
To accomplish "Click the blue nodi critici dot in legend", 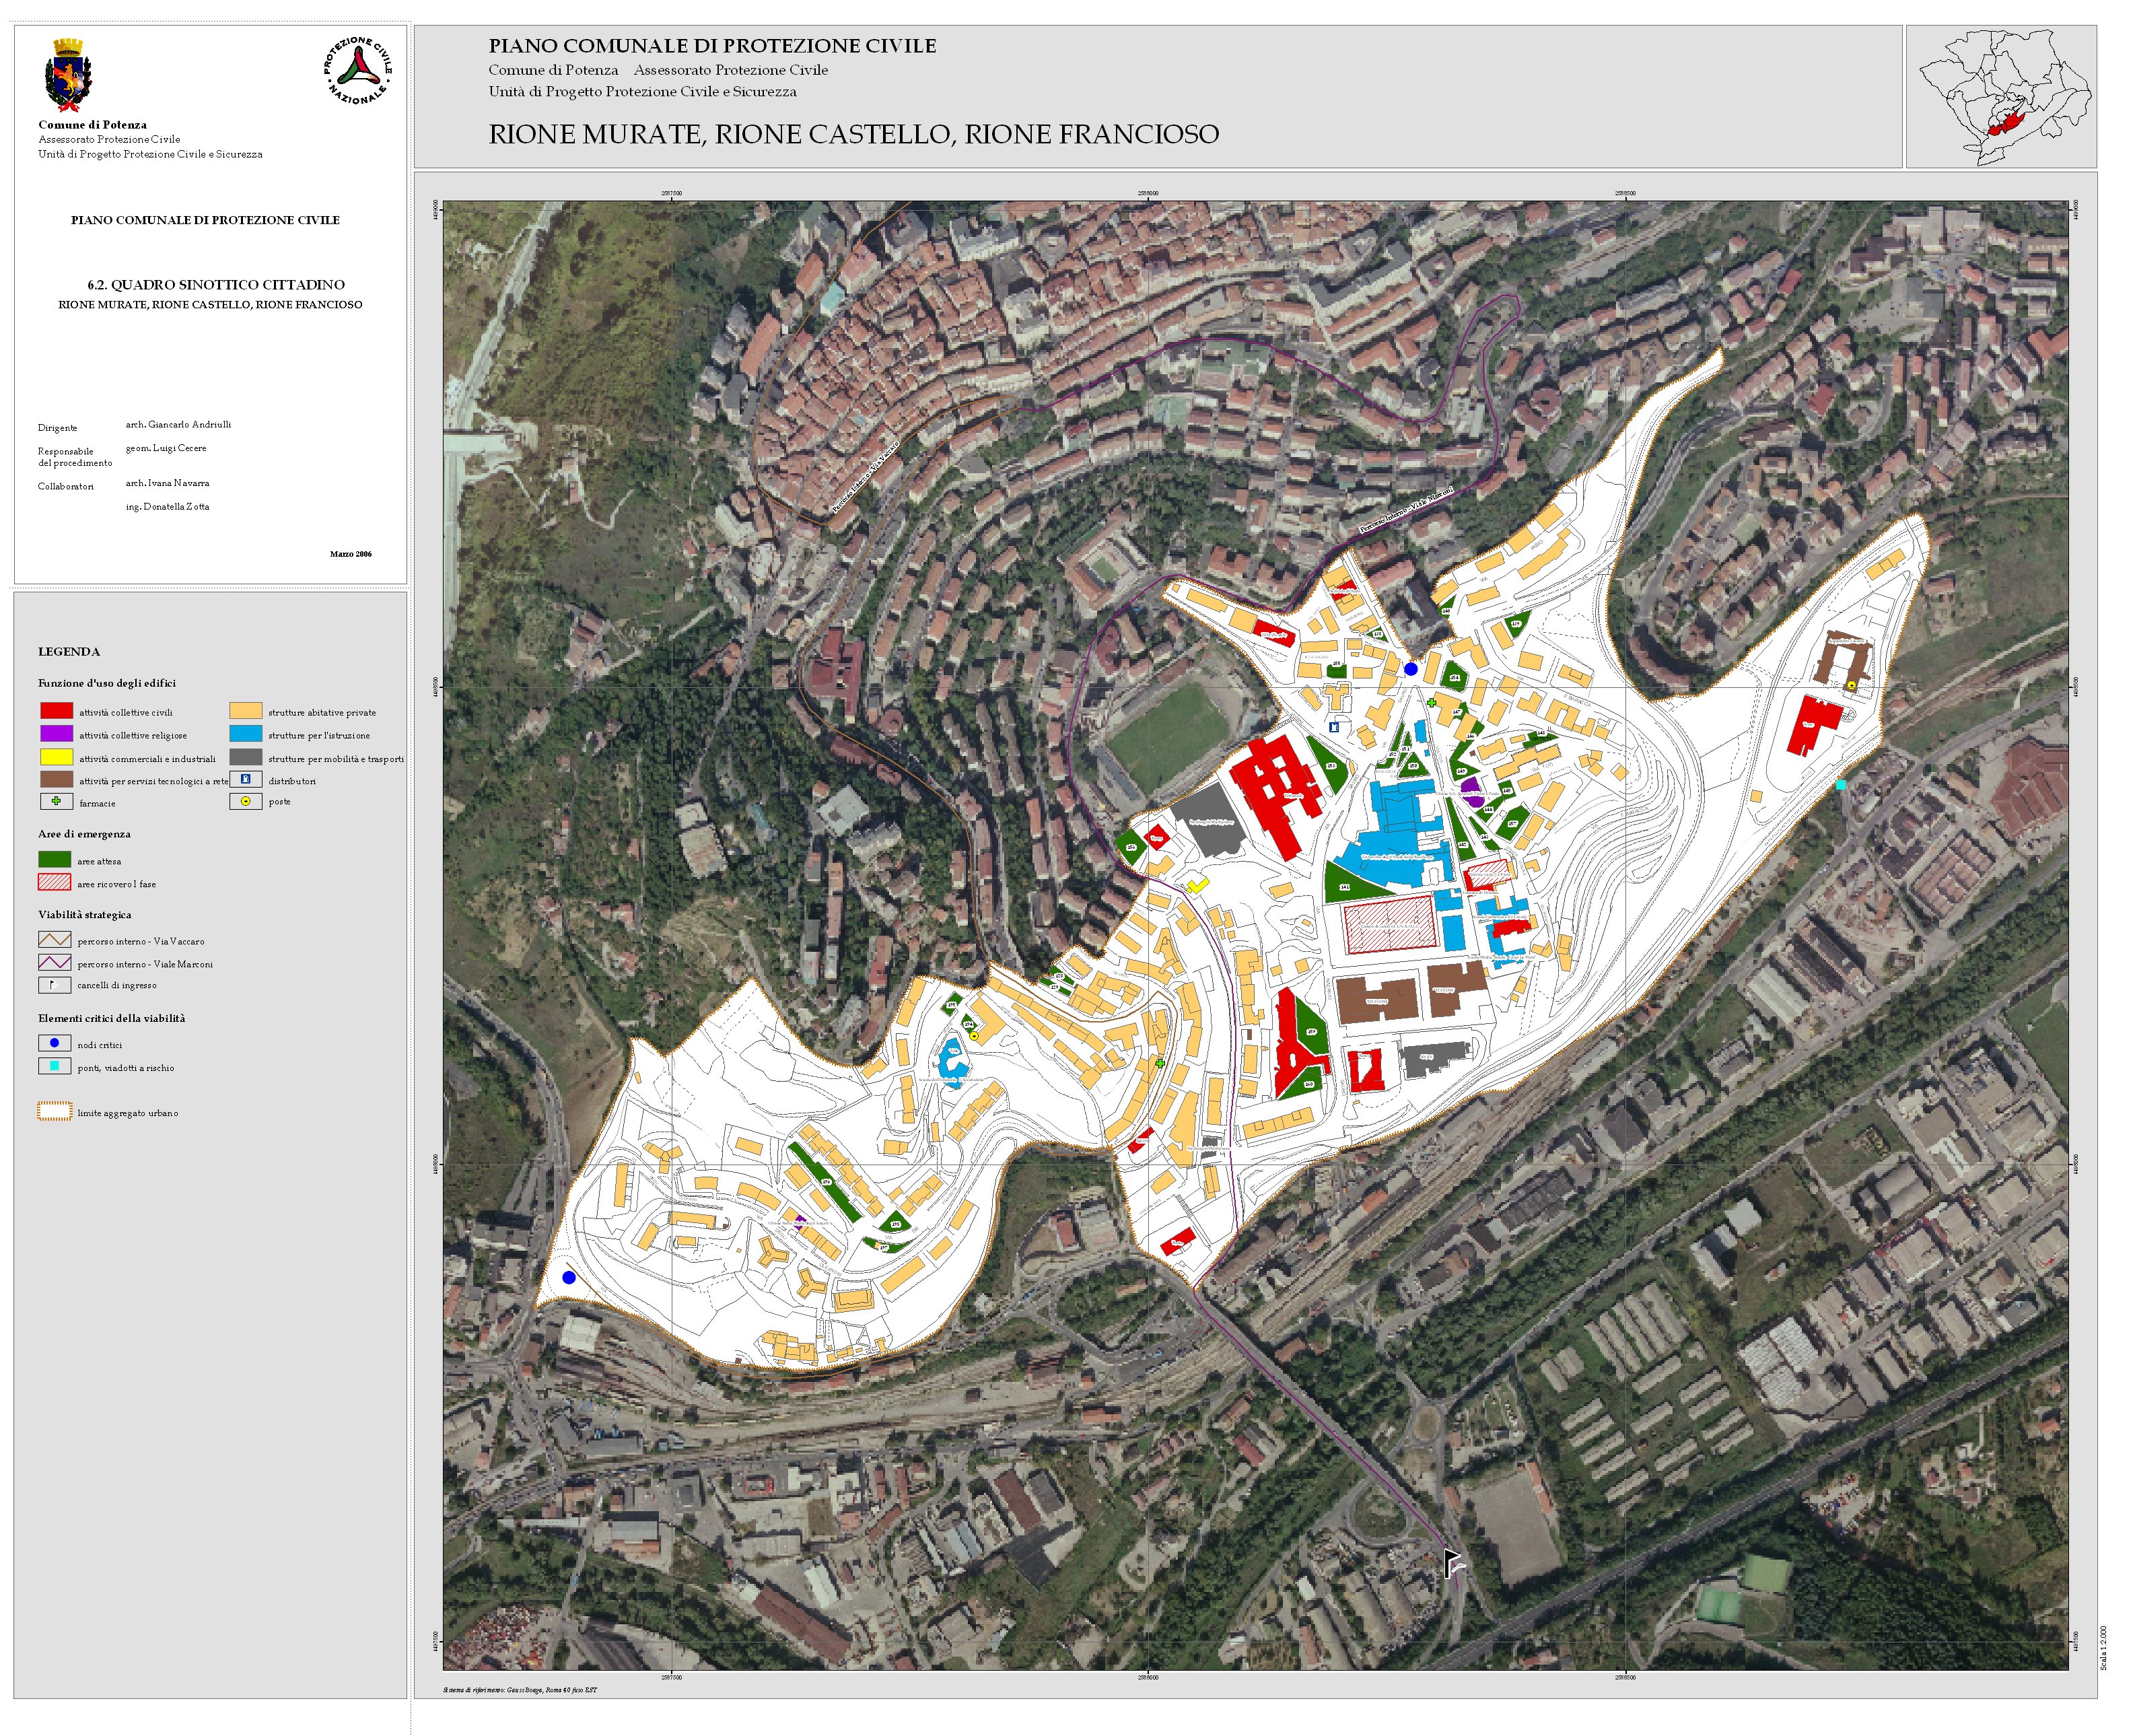I will [54, 1043].
